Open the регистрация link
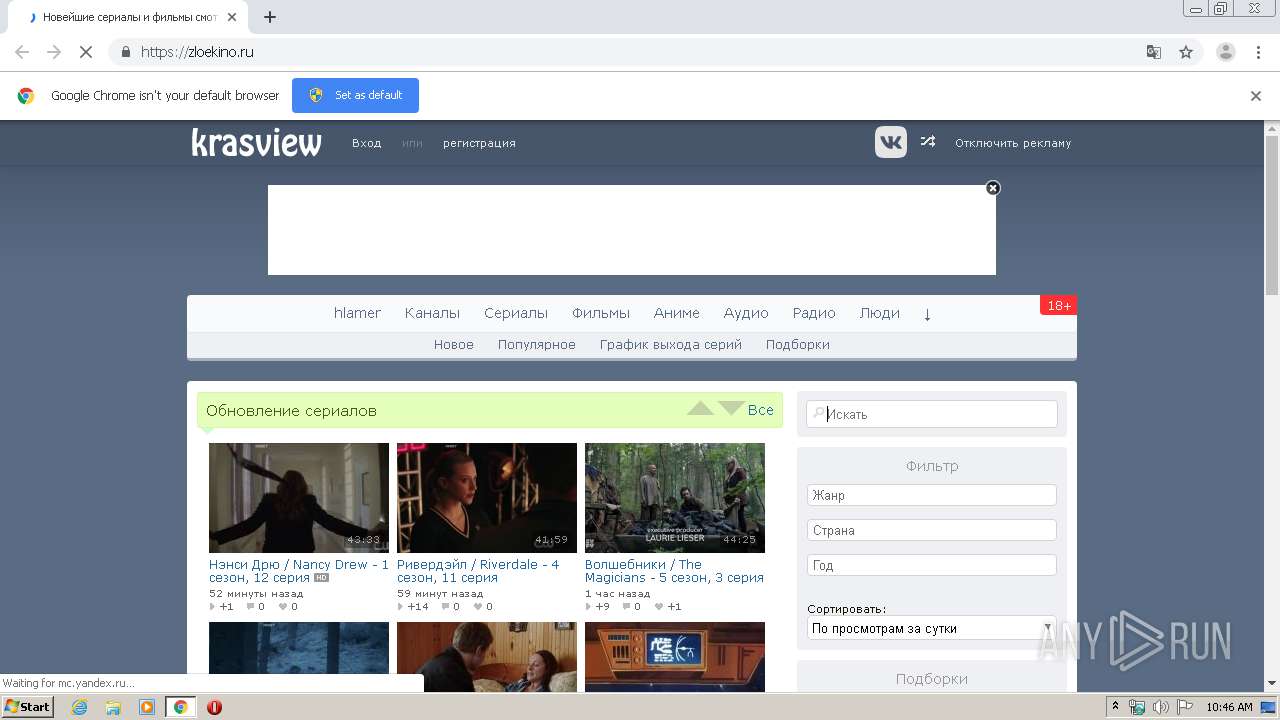Viewport: 1280px width, 720px height. click(479, 143)
